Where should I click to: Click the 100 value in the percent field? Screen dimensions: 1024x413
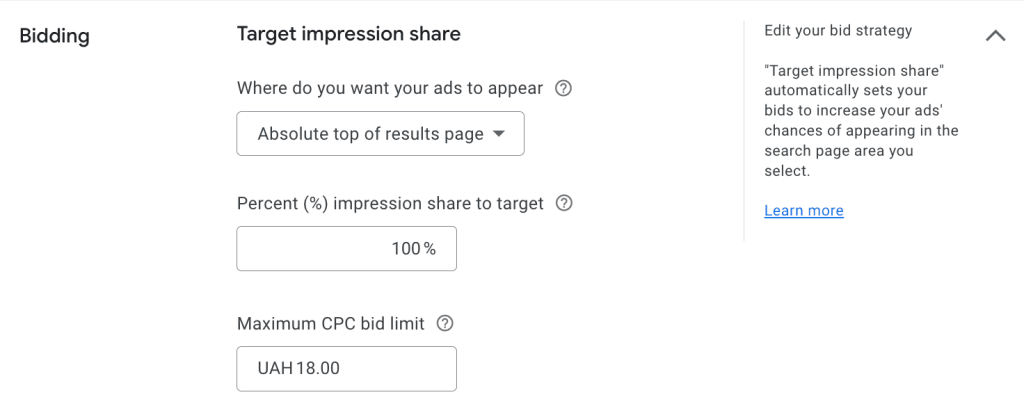(406, 249)
